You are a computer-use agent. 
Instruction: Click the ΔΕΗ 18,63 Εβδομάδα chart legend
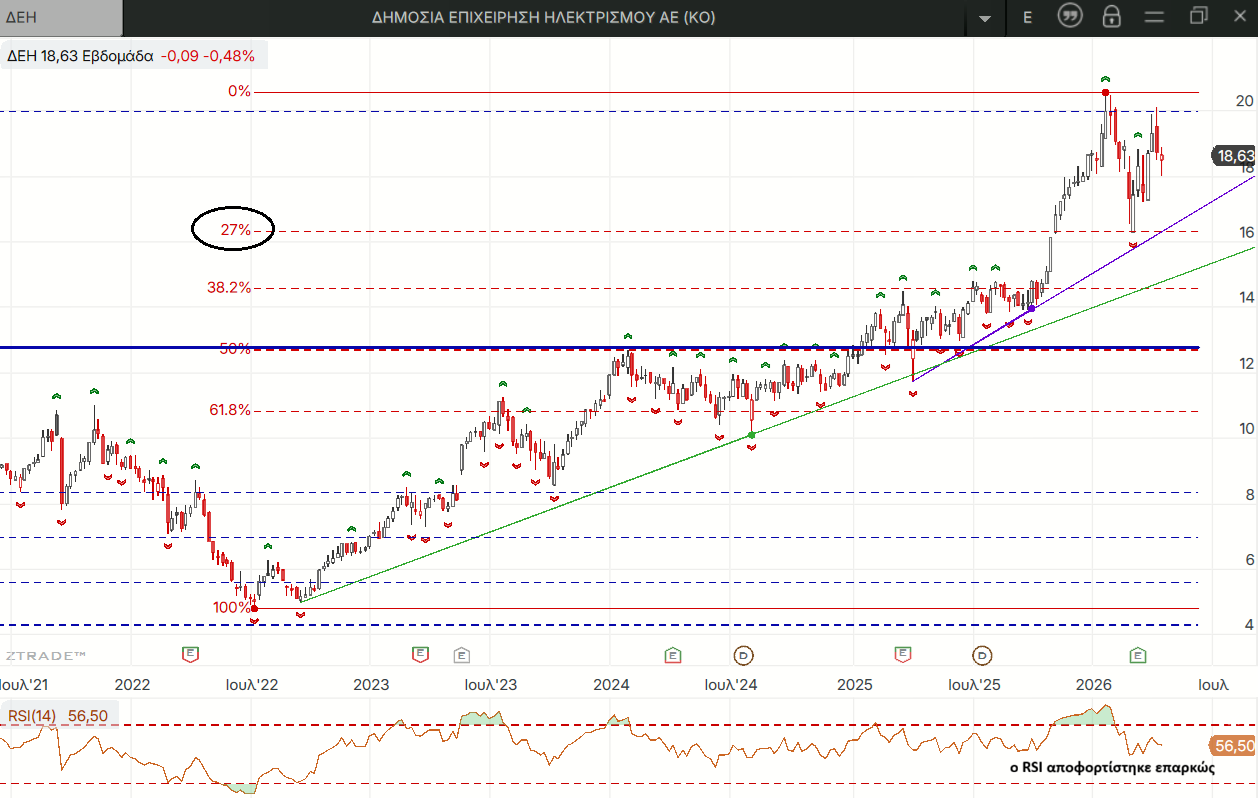(80, 56)
